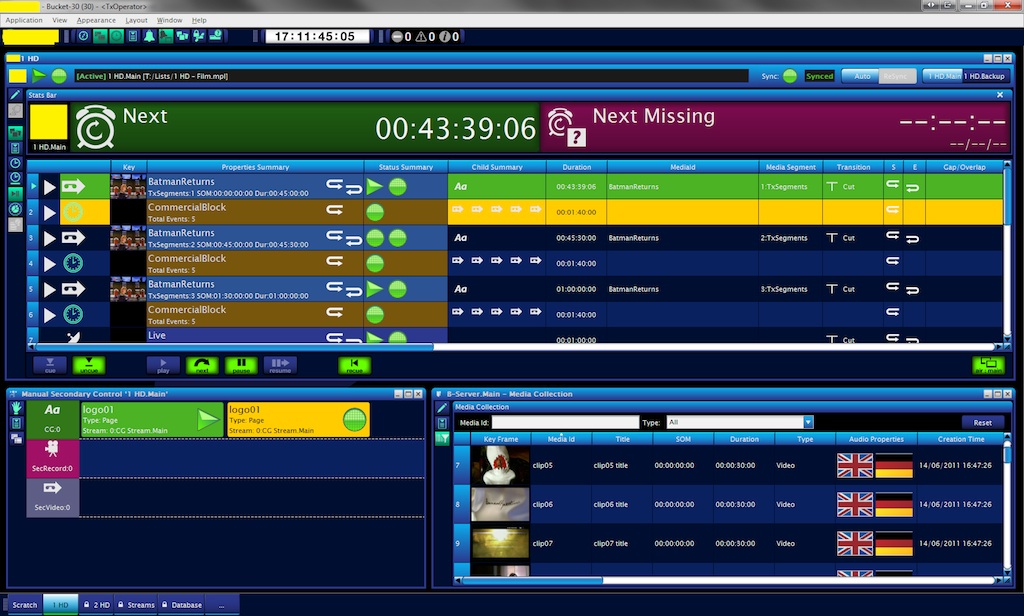1024x616 pixels.
Task: Open the Type dropdown in Media Collection
Action: coord(808,422)
